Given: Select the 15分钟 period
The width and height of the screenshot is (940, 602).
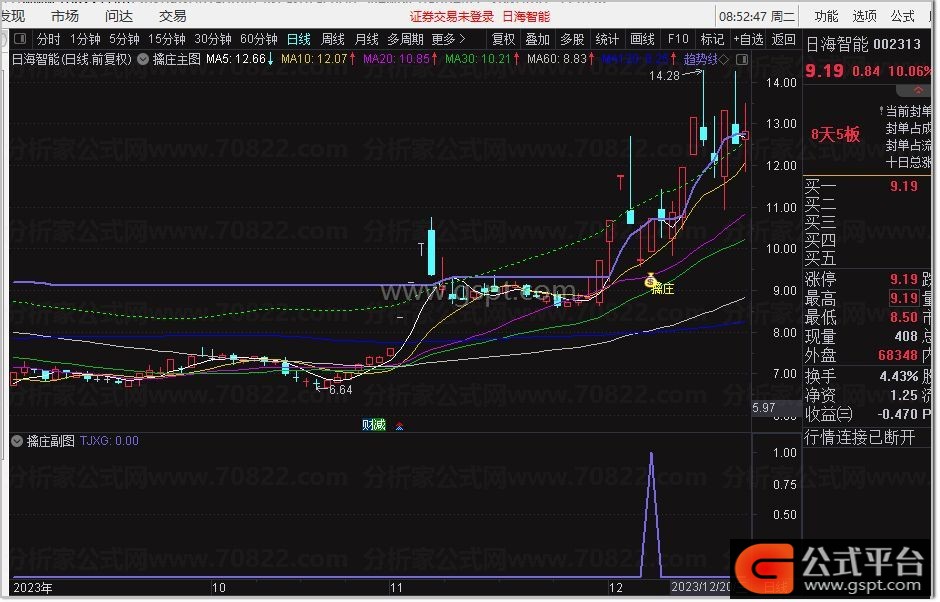Looking at the screenshot, I should (x=167, y=40).
